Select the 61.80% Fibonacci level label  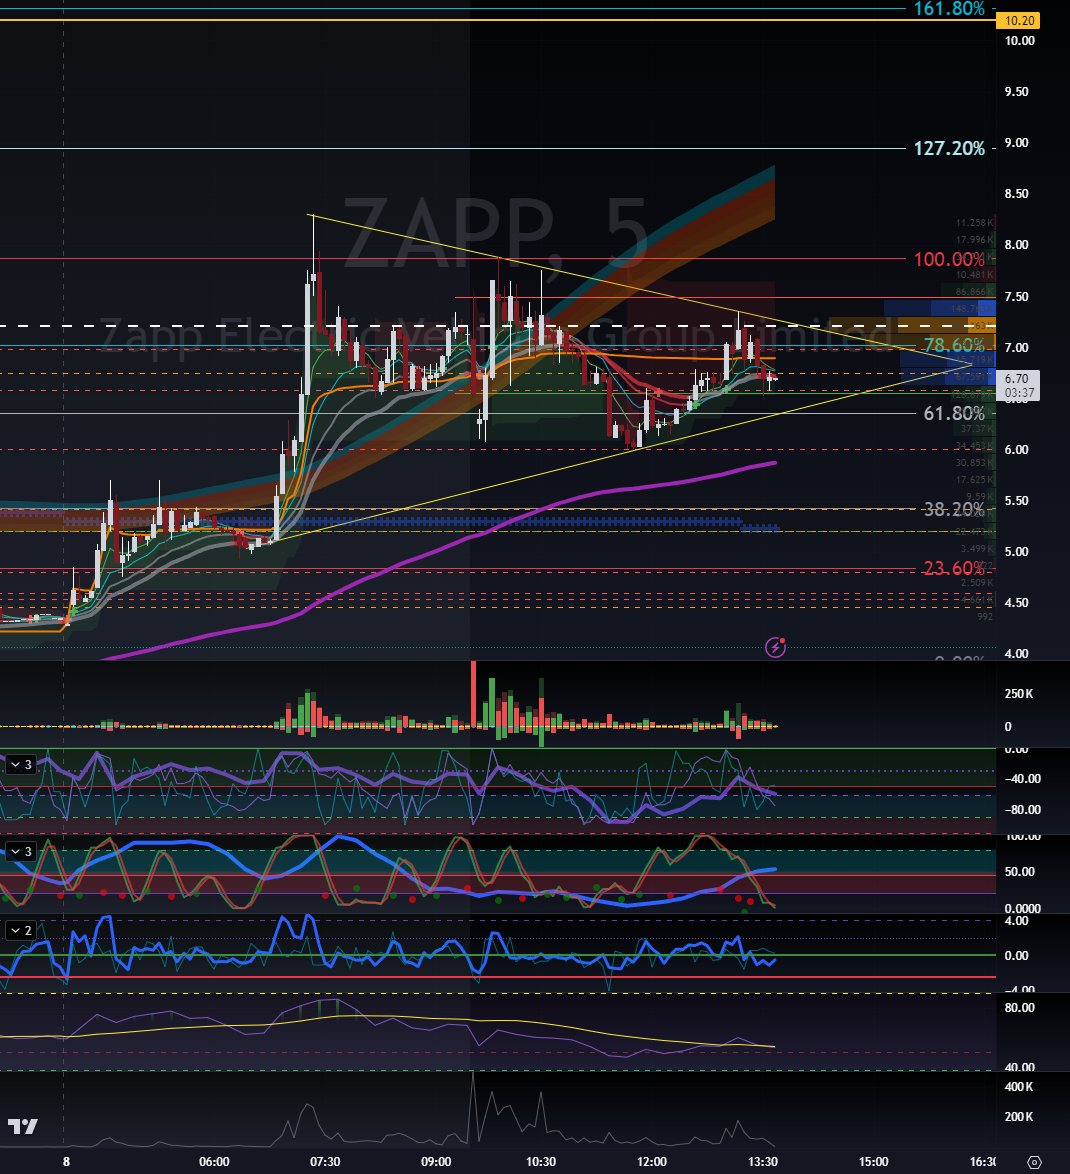coord(953,413)
